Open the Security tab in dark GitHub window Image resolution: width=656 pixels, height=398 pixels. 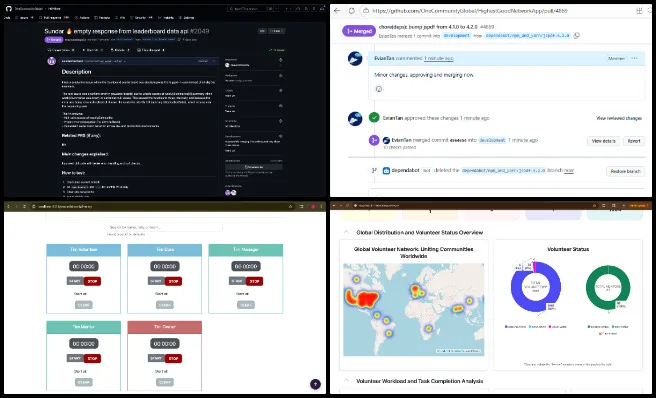point(140,18)
